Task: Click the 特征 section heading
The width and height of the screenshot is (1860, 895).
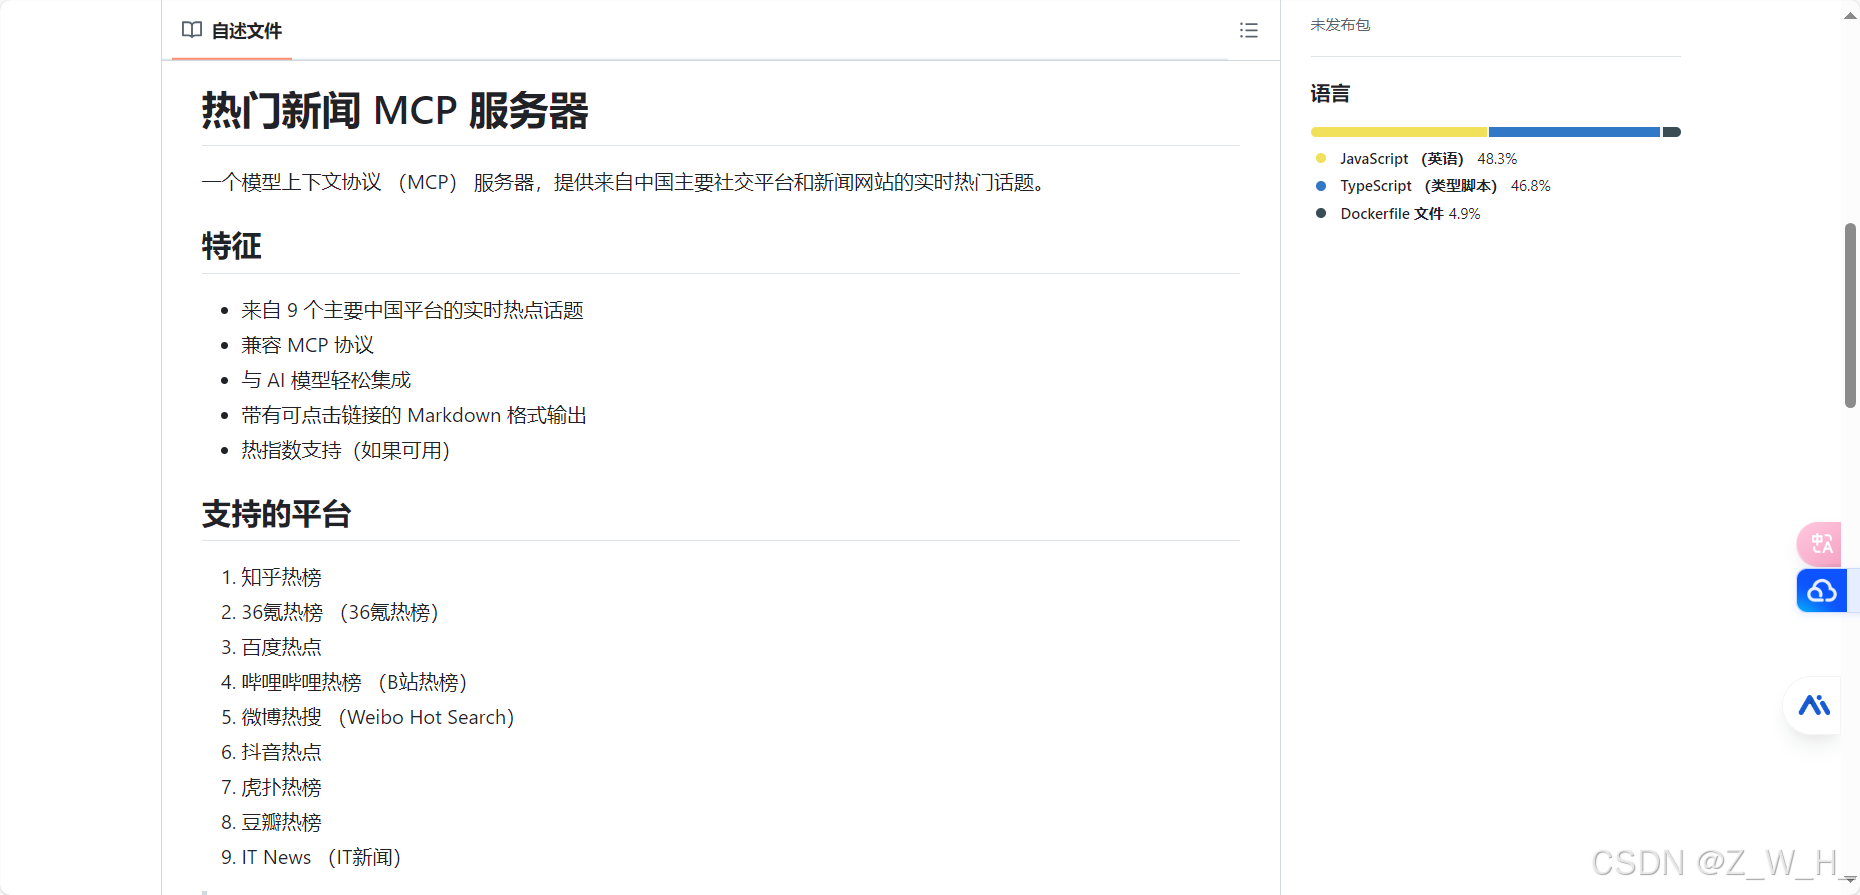Action: [x=232, y=246]
